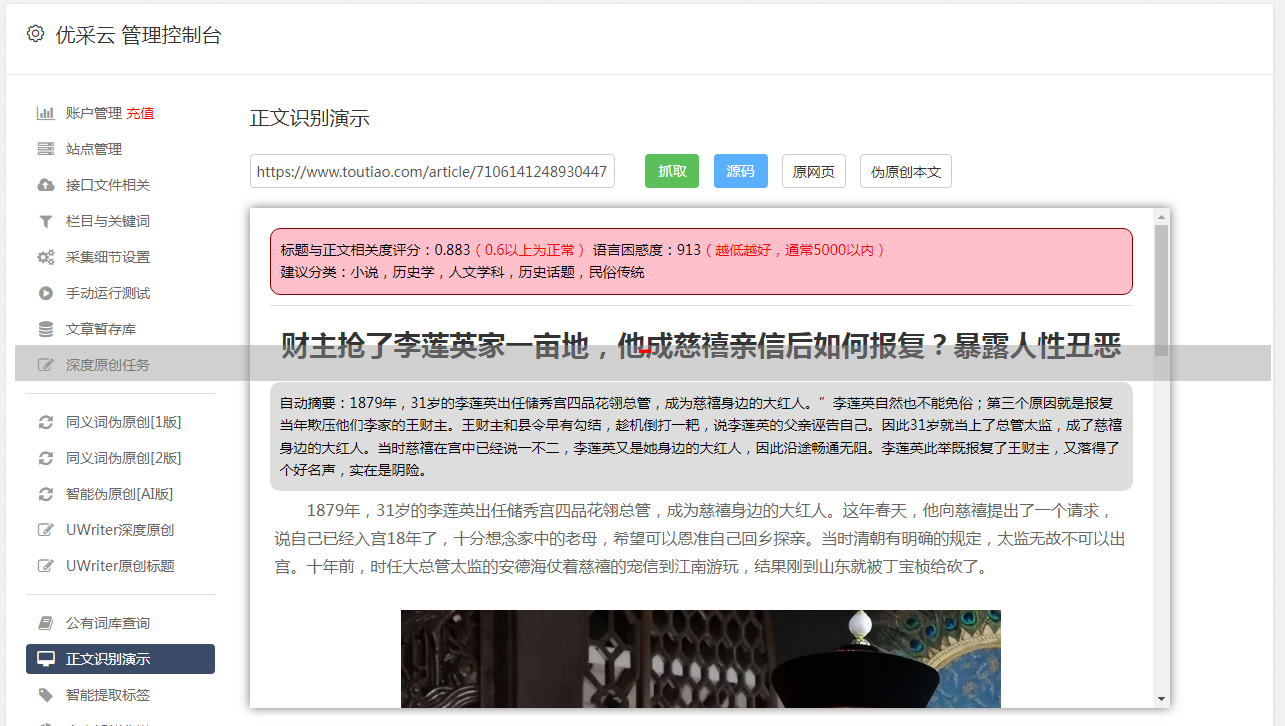Click the article title 财主抢了李莲英家一亩地

pos(701,347)
